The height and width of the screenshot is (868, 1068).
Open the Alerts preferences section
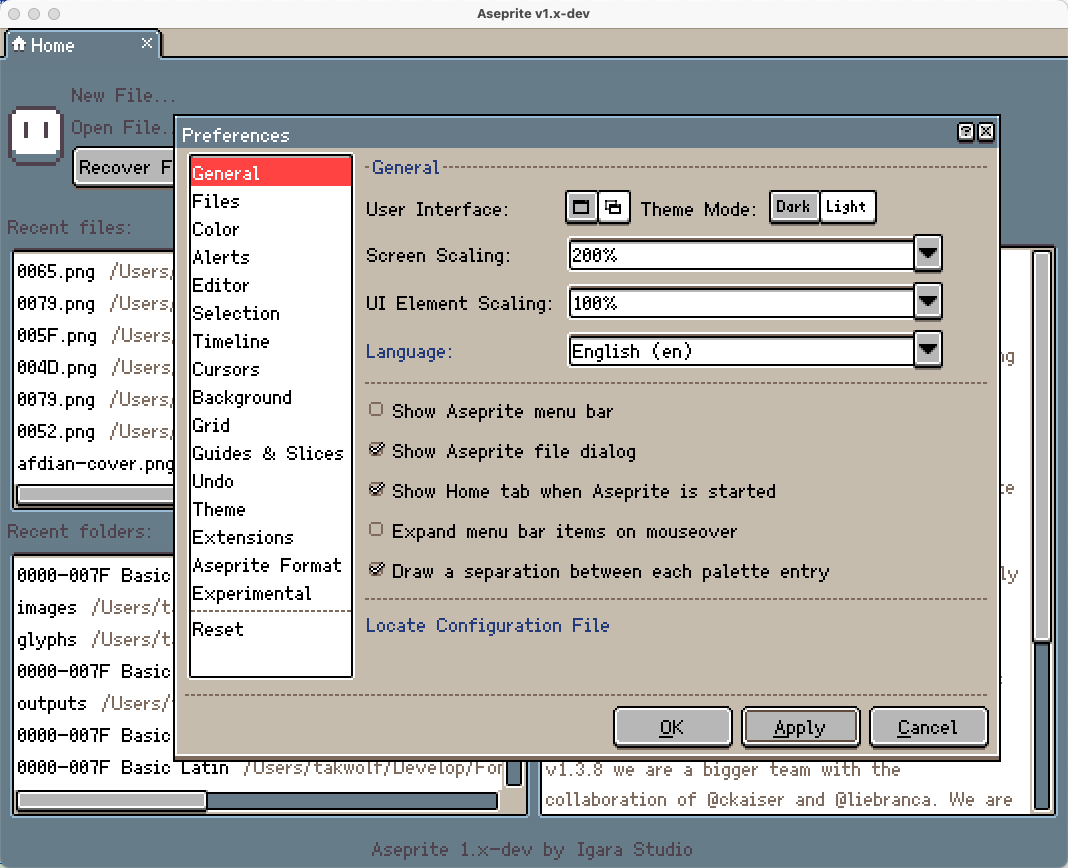(270, 257)
